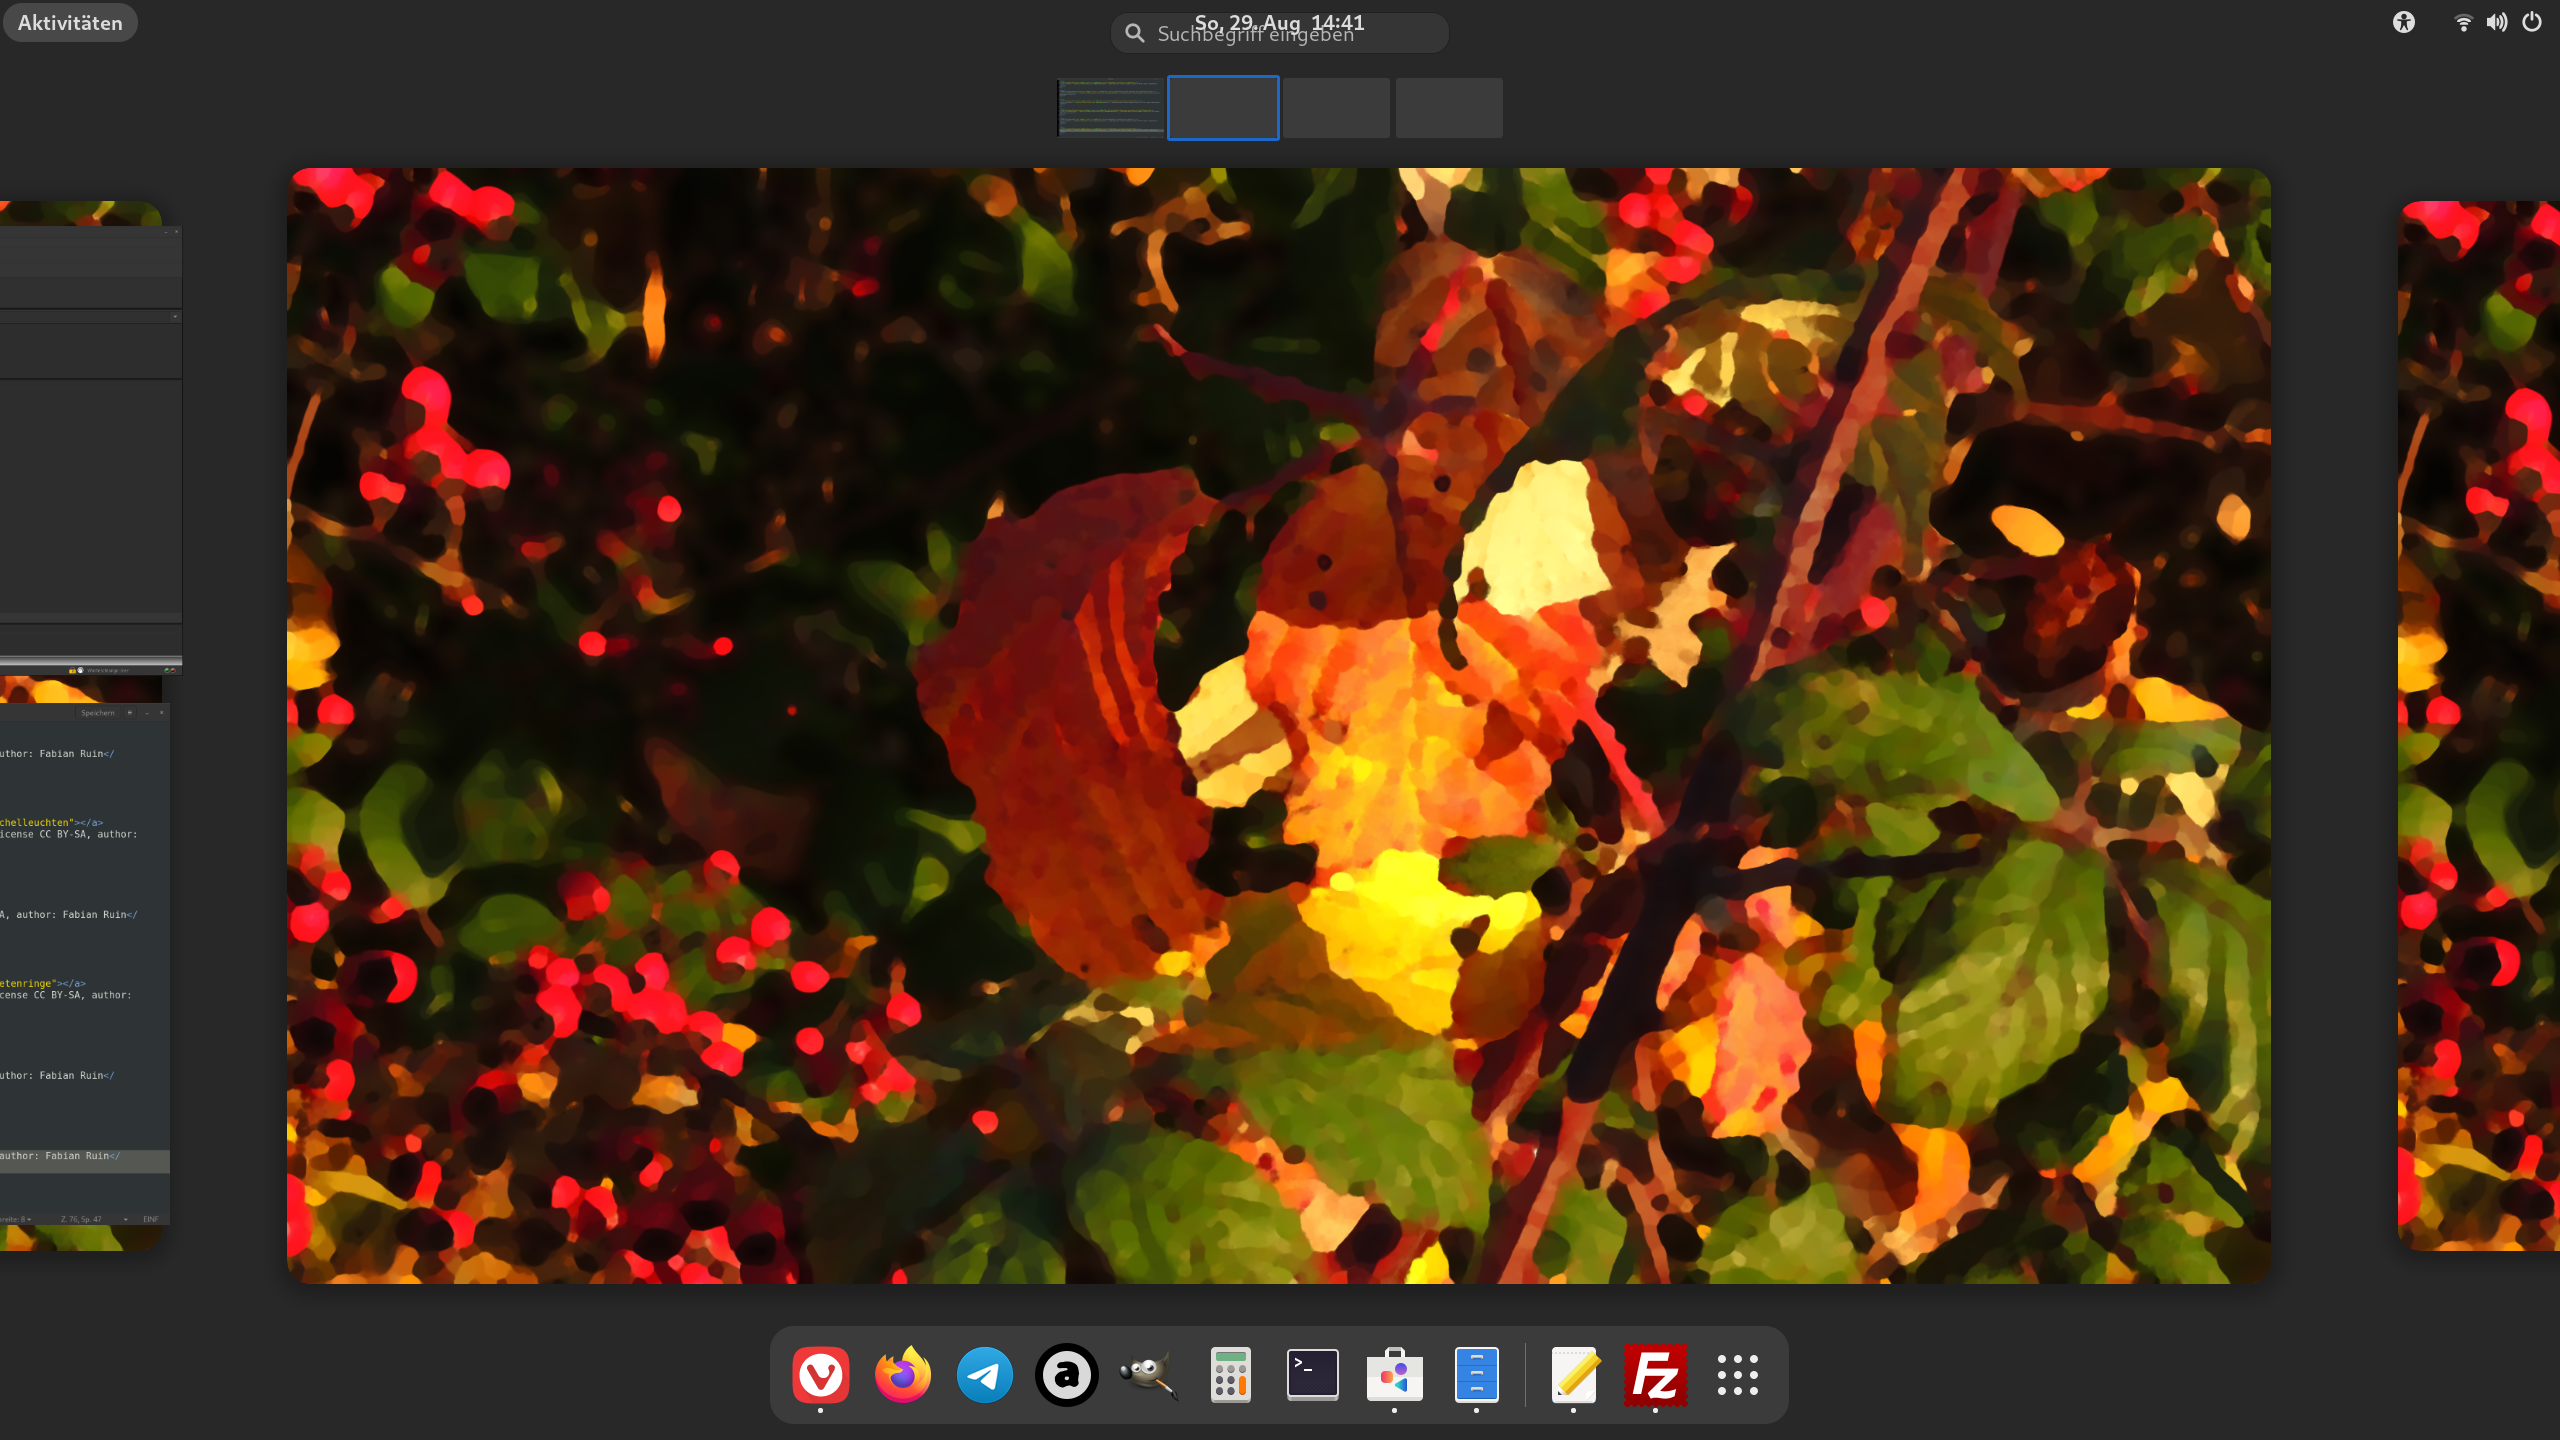Select the second workspace thumbnail at the top
The image size is (2560, 1440).
(1222, 107)
